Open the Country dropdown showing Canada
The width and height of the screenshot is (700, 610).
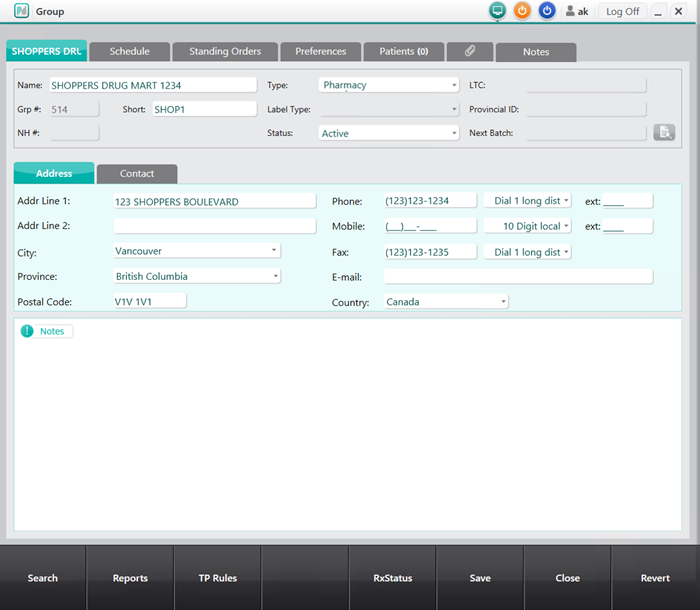point(446,302)
